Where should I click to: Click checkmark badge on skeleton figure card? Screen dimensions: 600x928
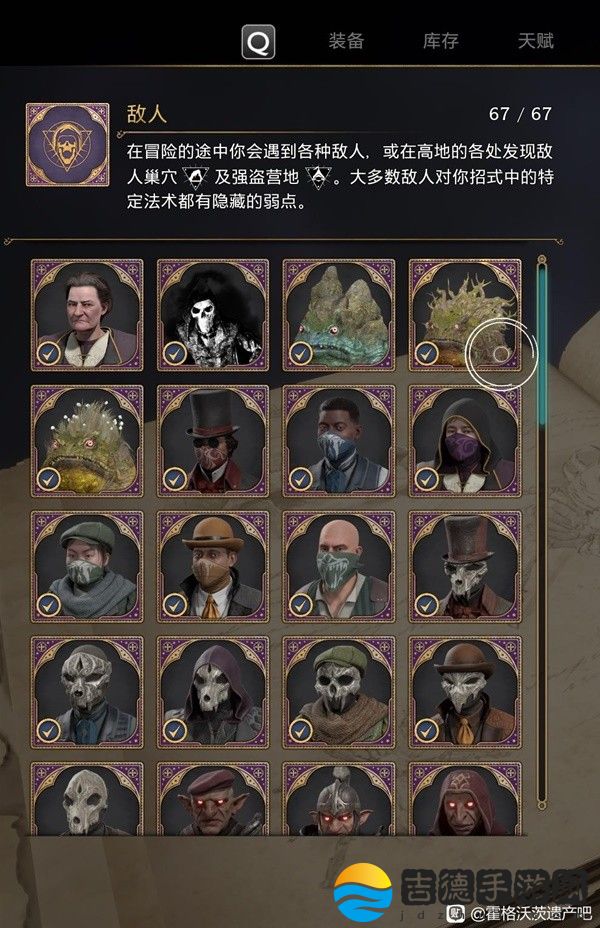click(x=175, y=354)
